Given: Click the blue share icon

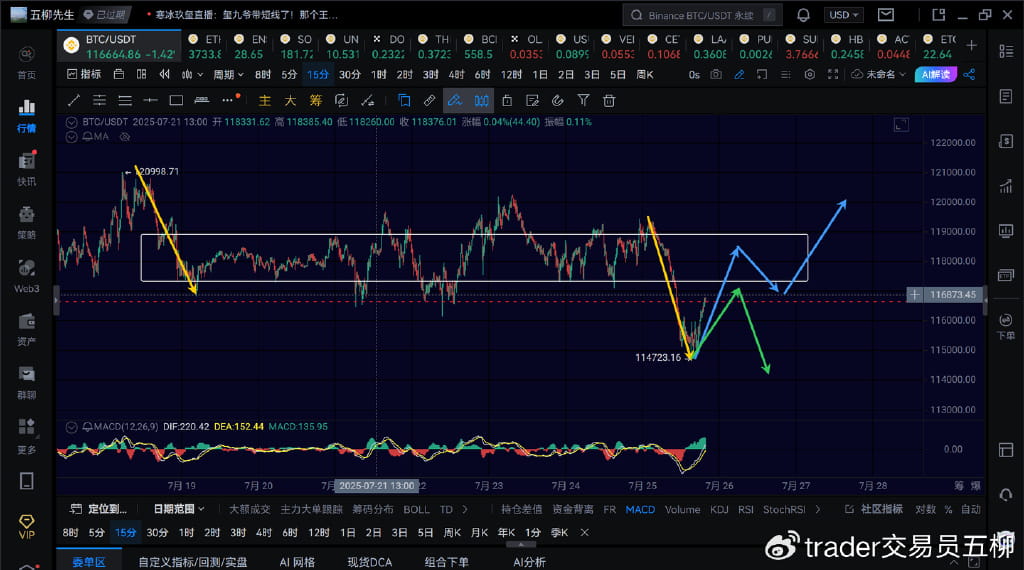Looking at the screenshot, I should [x=969, y=74].
